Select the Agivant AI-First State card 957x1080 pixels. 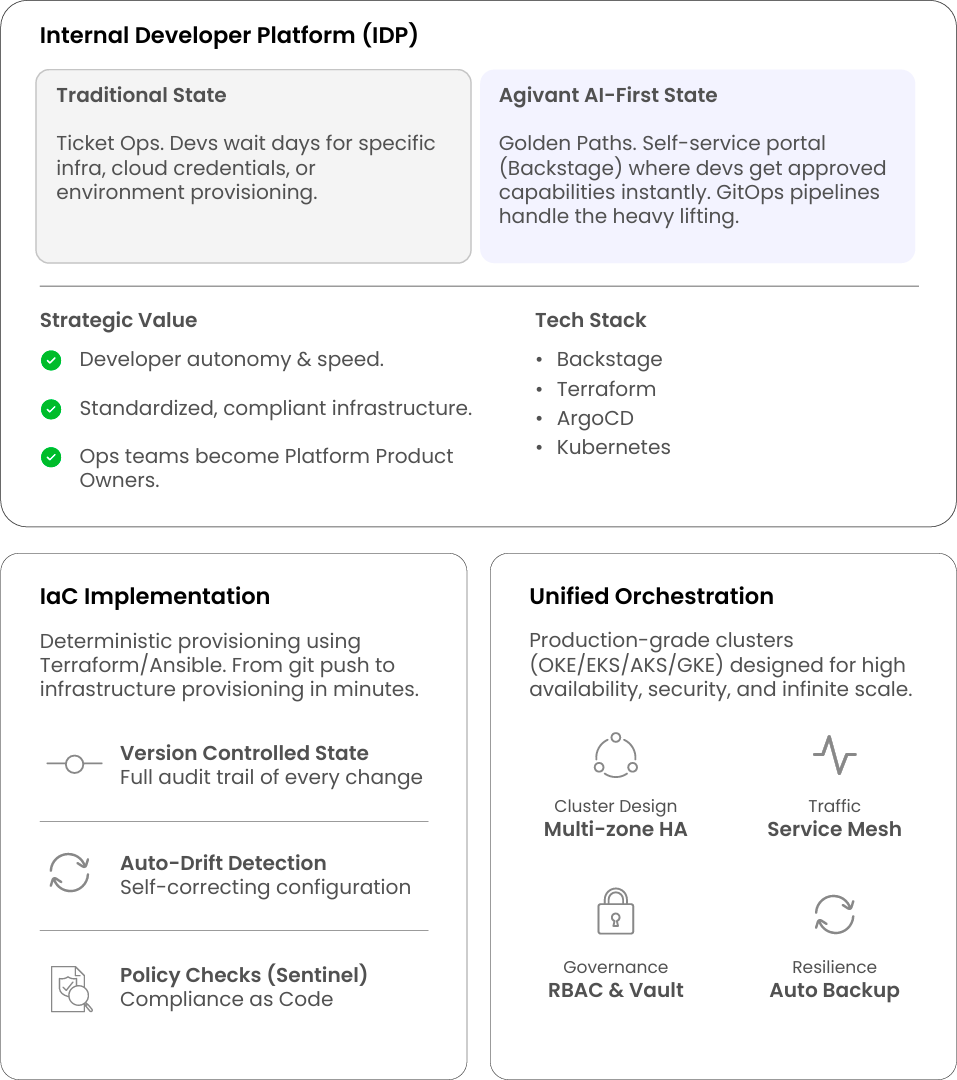click(697, 166)
